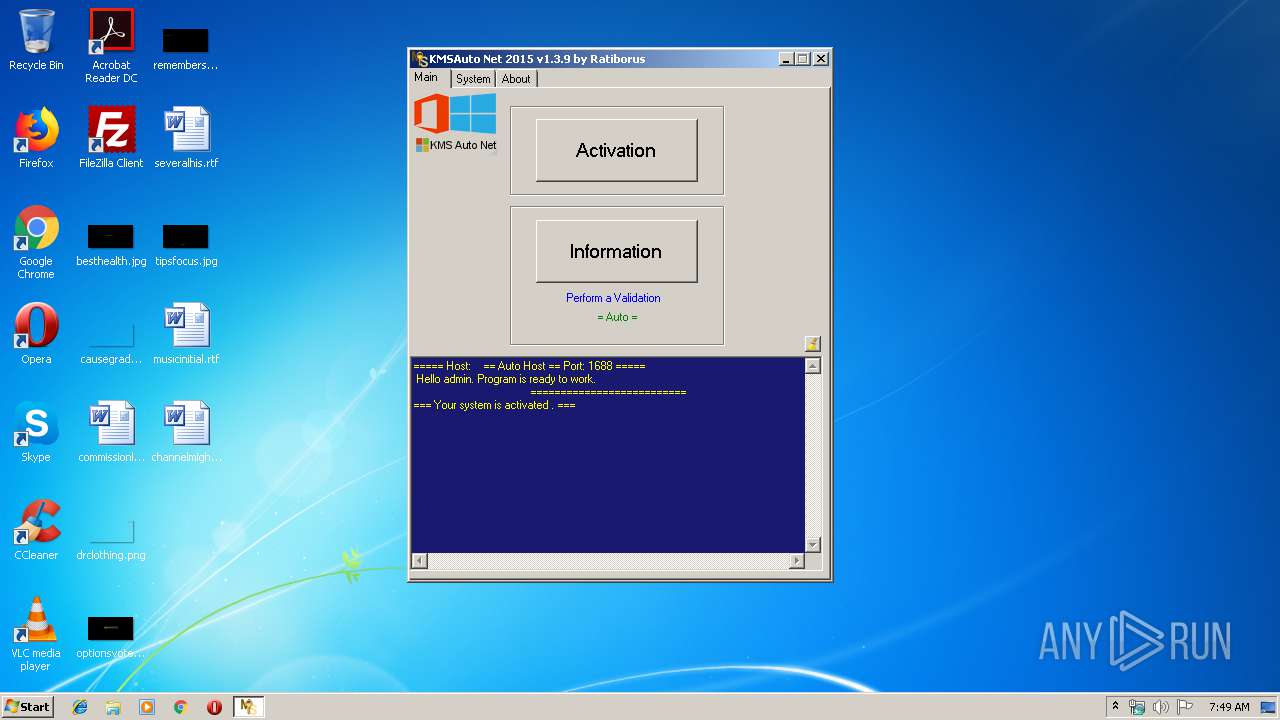
Task: Open Perform a Validation link
Action: click(x=613, y=298)
